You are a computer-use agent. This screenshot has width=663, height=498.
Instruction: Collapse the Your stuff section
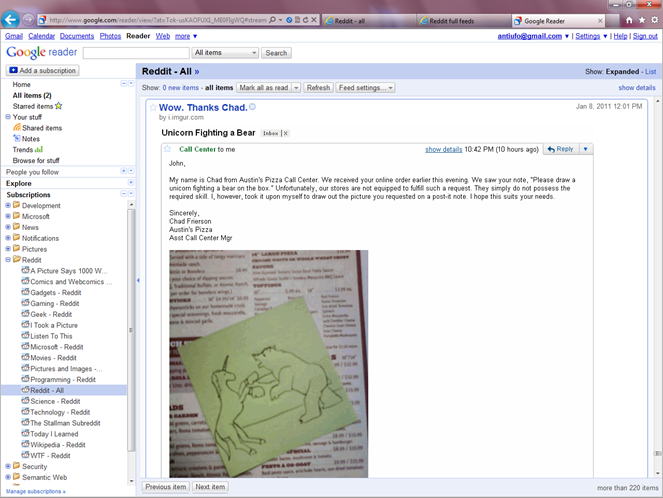pyautogui.click(x=8, y=117)
